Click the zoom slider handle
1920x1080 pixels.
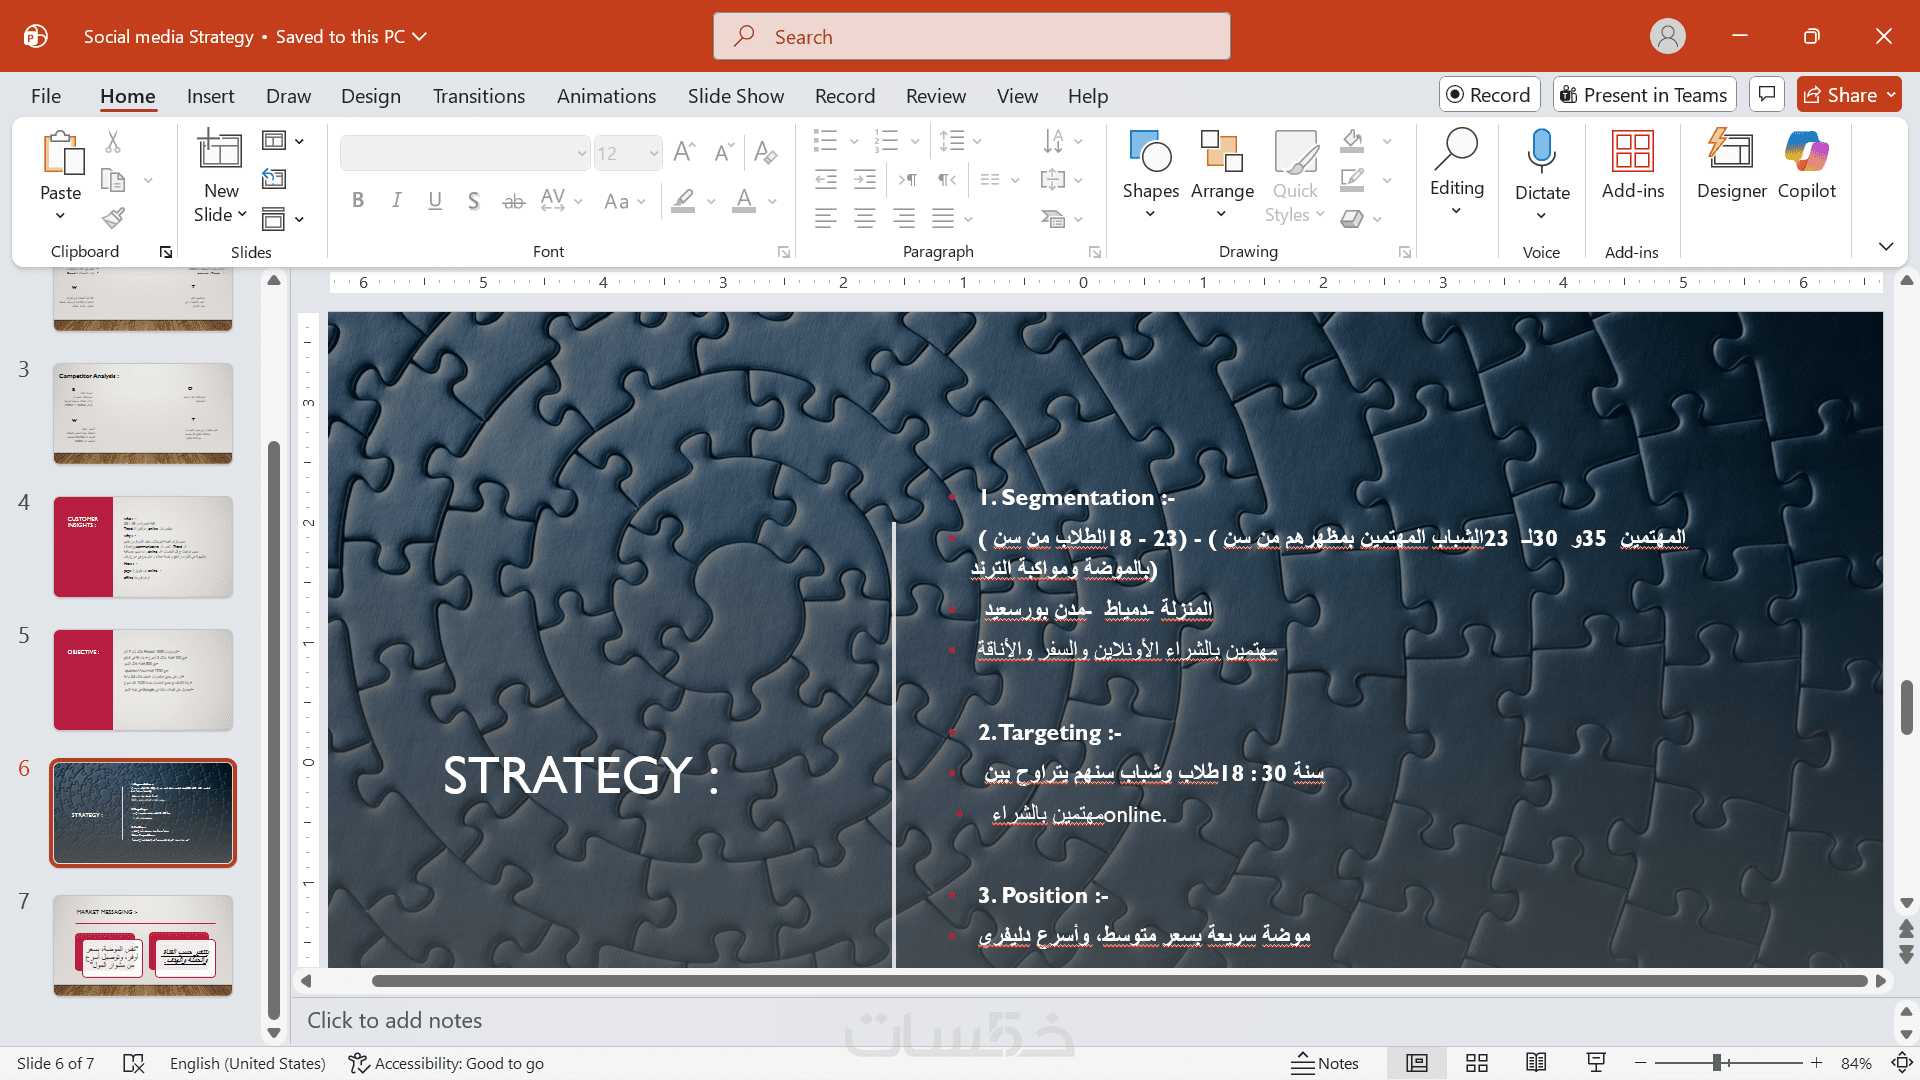(x=1717, y=1063)
